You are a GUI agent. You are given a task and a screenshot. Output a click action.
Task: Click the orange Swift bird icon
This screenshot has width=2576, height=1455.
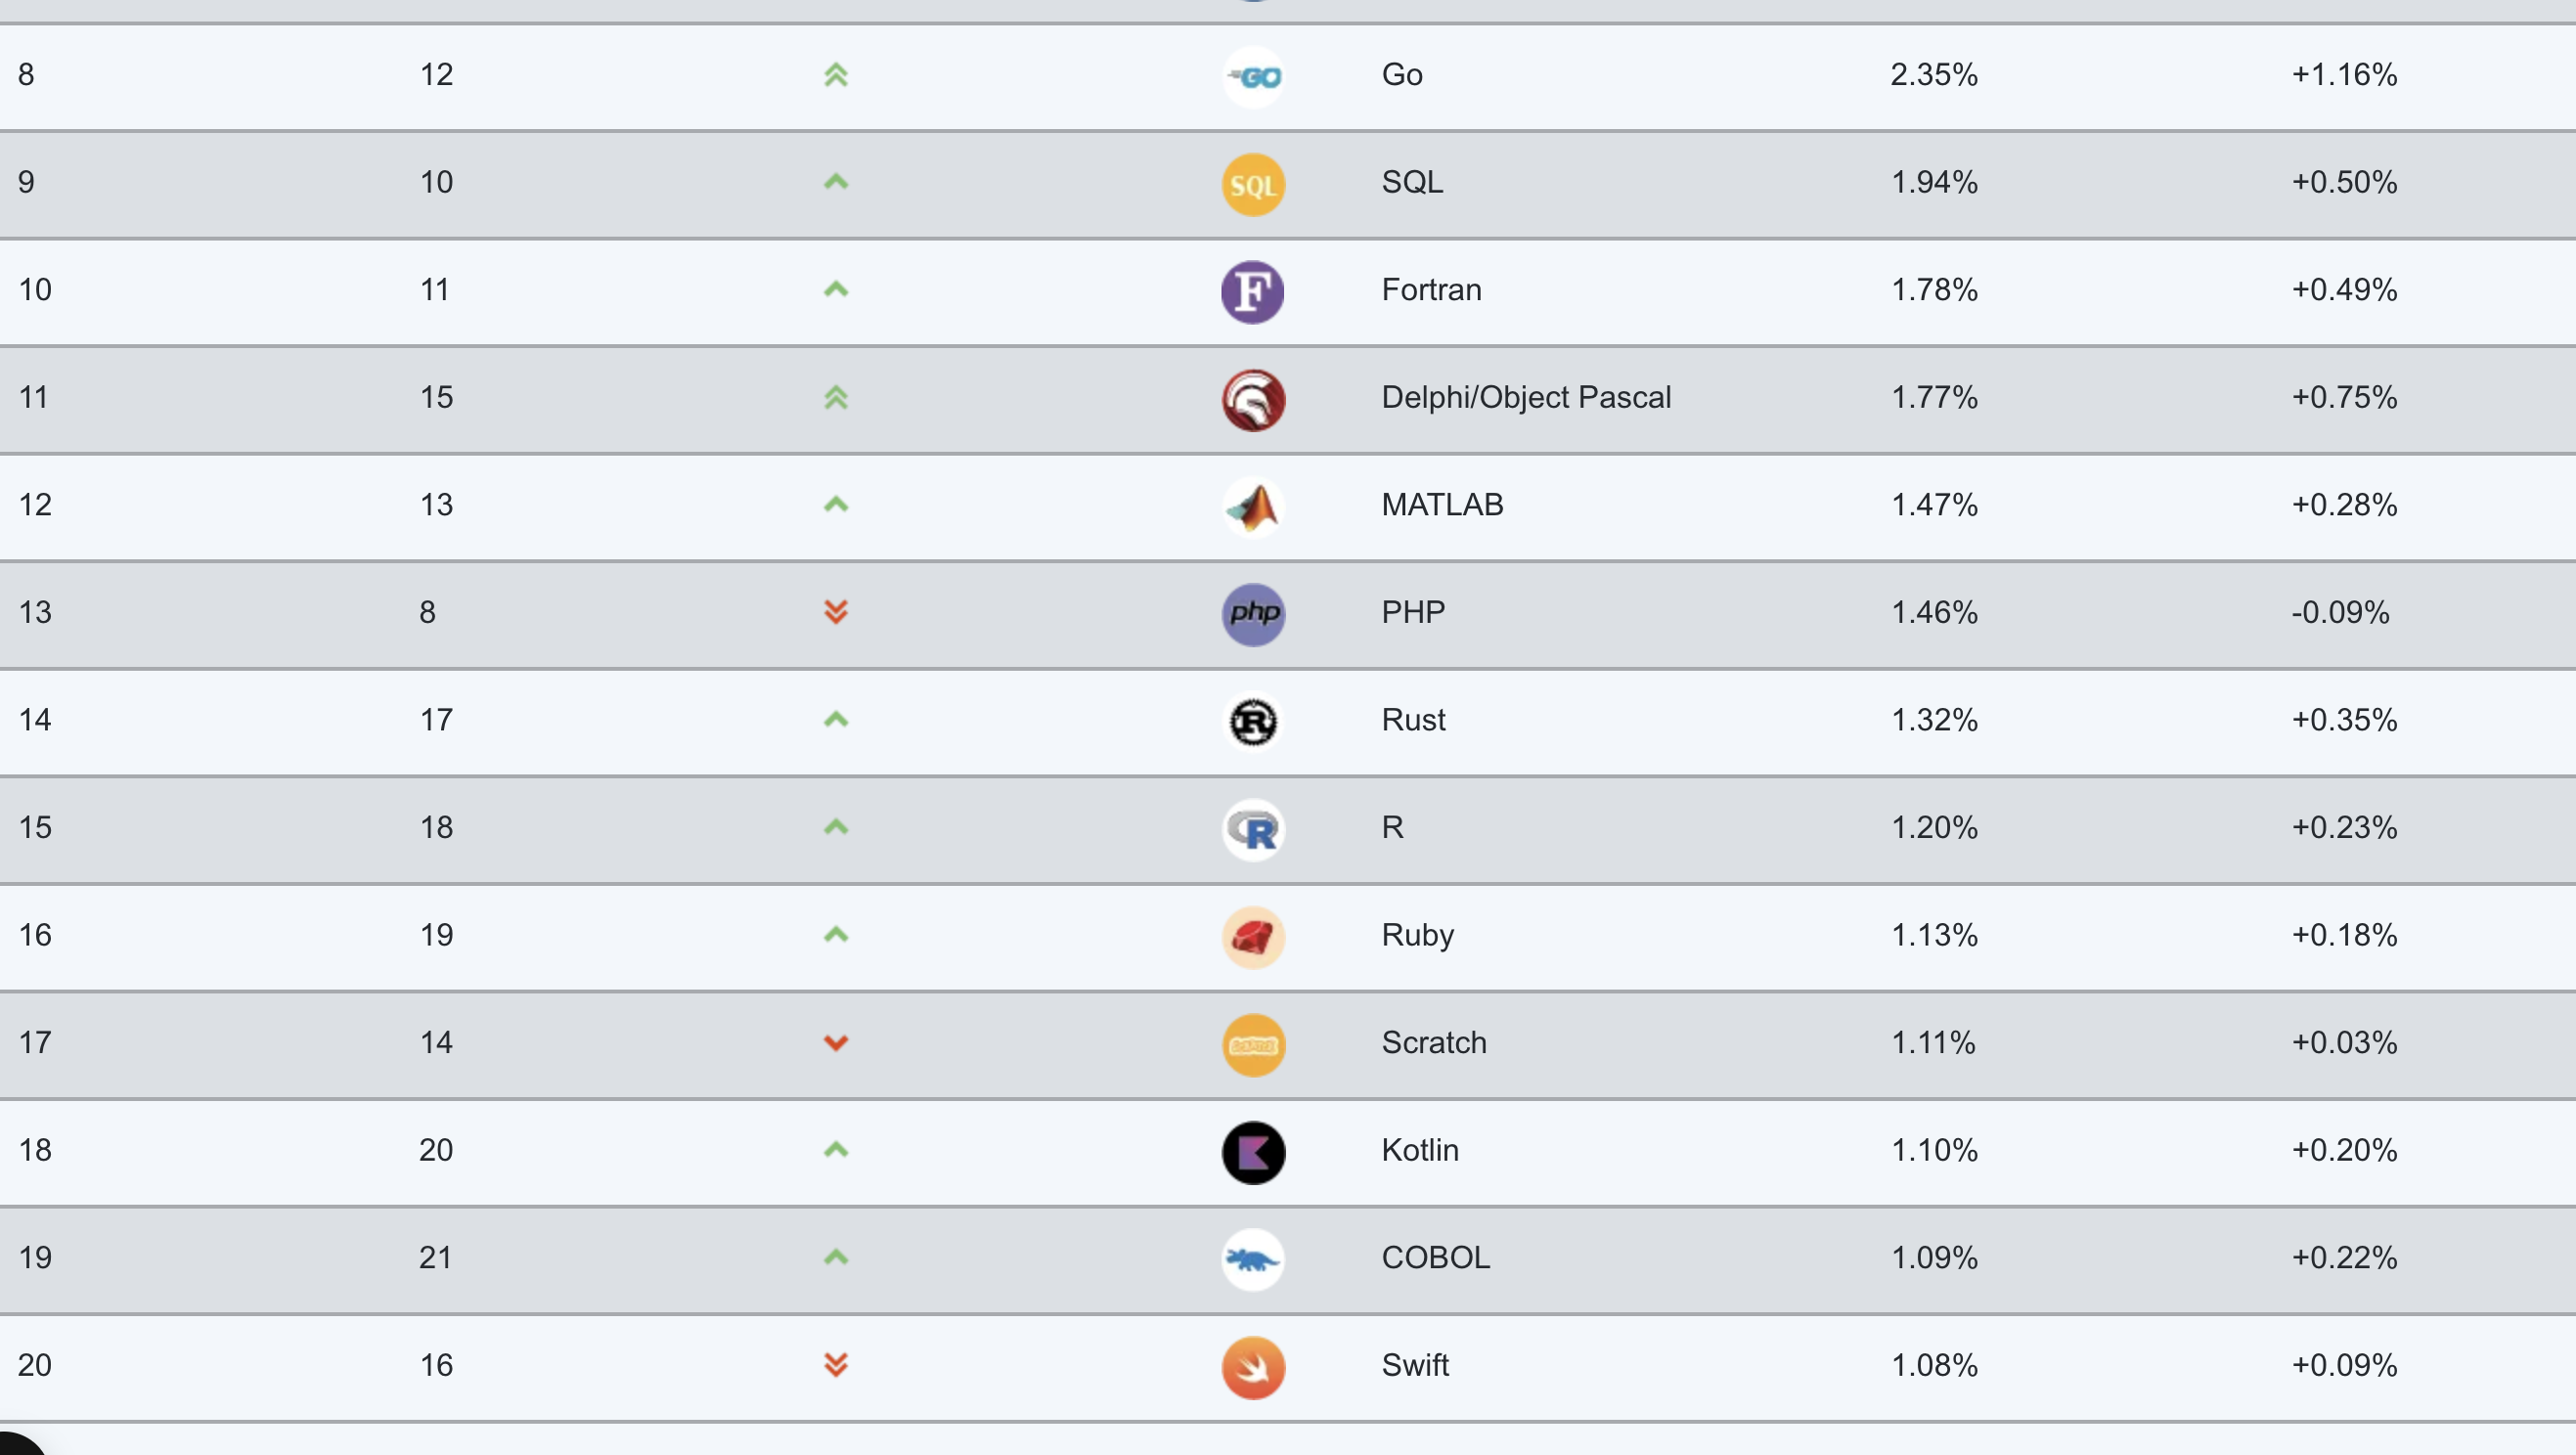point(1253,1367)
